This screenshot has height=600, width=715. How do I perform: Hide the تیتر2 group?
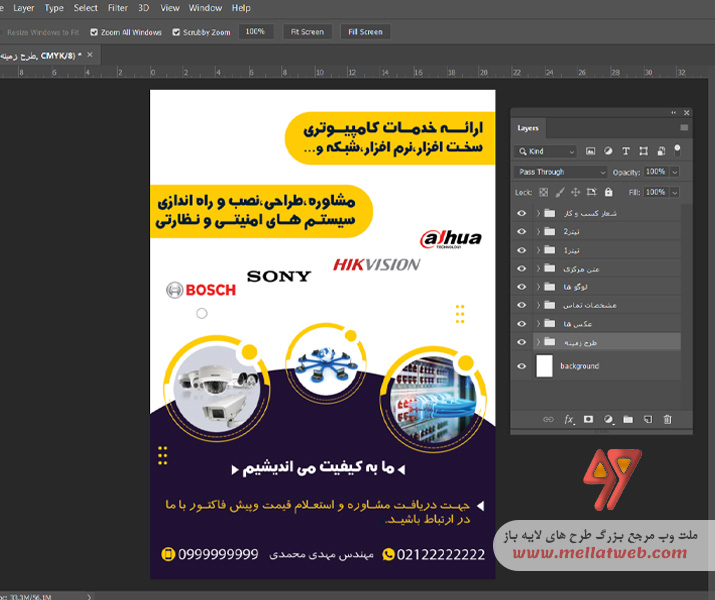522,232
